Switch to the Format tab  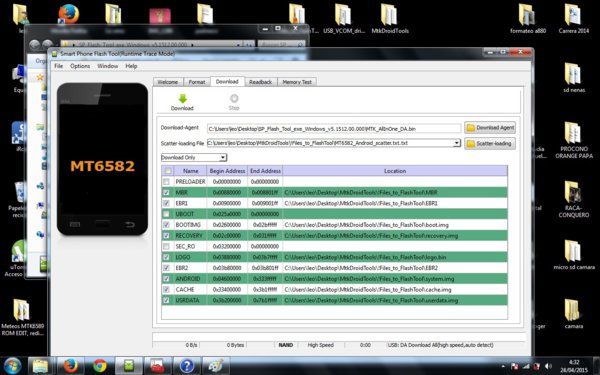coord(197,82)
